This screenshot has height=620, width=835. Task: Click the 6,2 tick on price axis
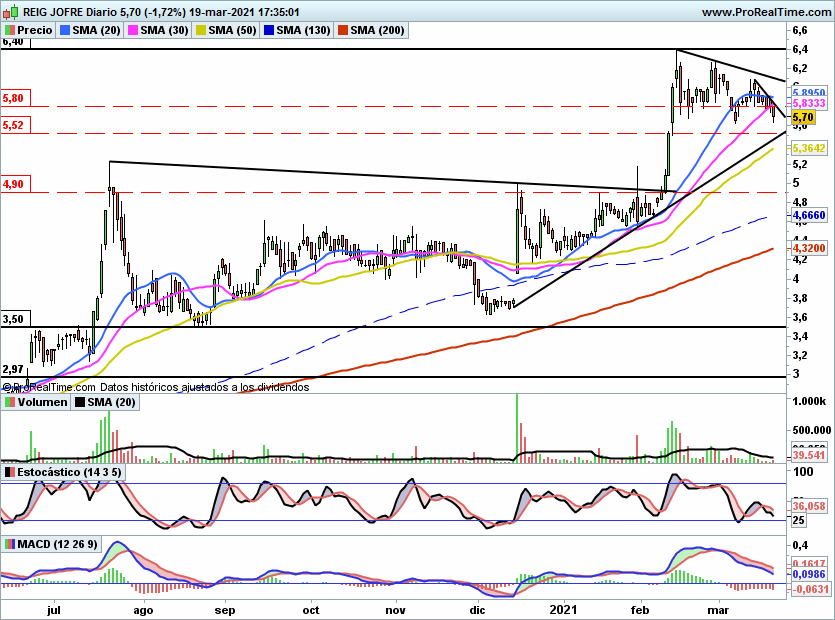pyautogui.click(x=800, y=69)
